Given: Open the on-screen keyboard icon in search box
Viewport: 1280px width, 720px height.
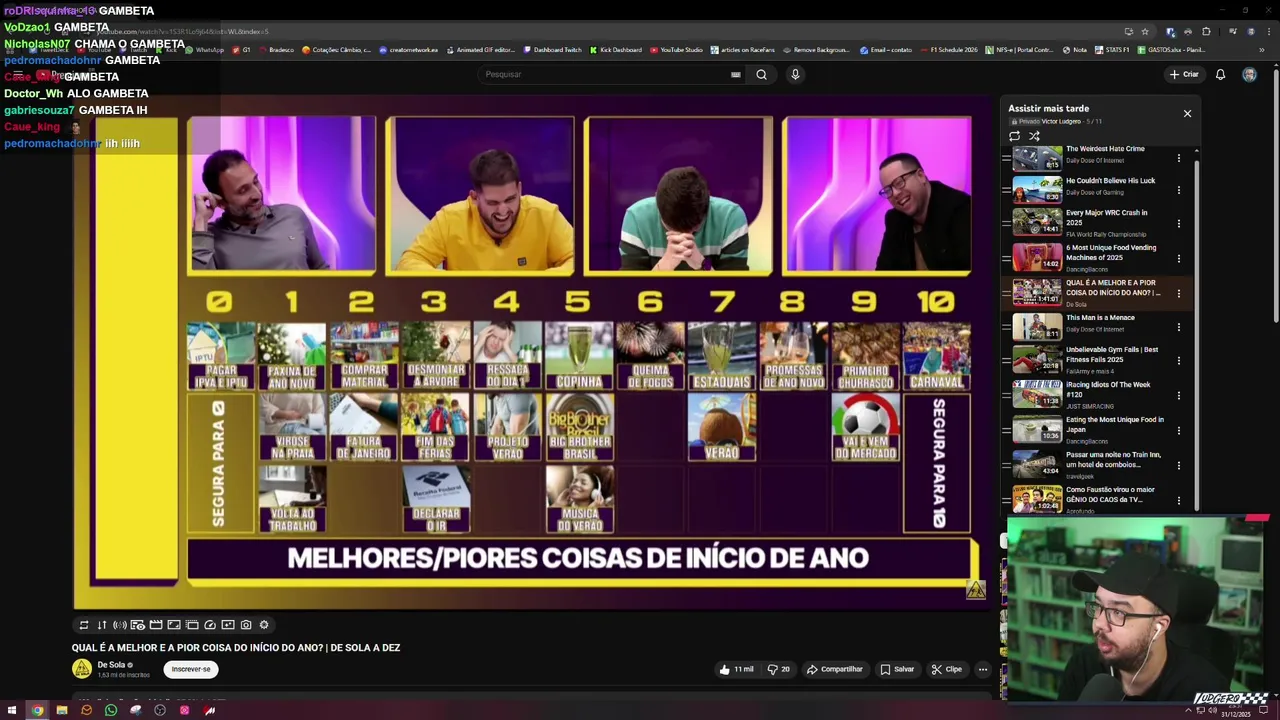Looking at the screenshot, I should click(x=735, y=74).
